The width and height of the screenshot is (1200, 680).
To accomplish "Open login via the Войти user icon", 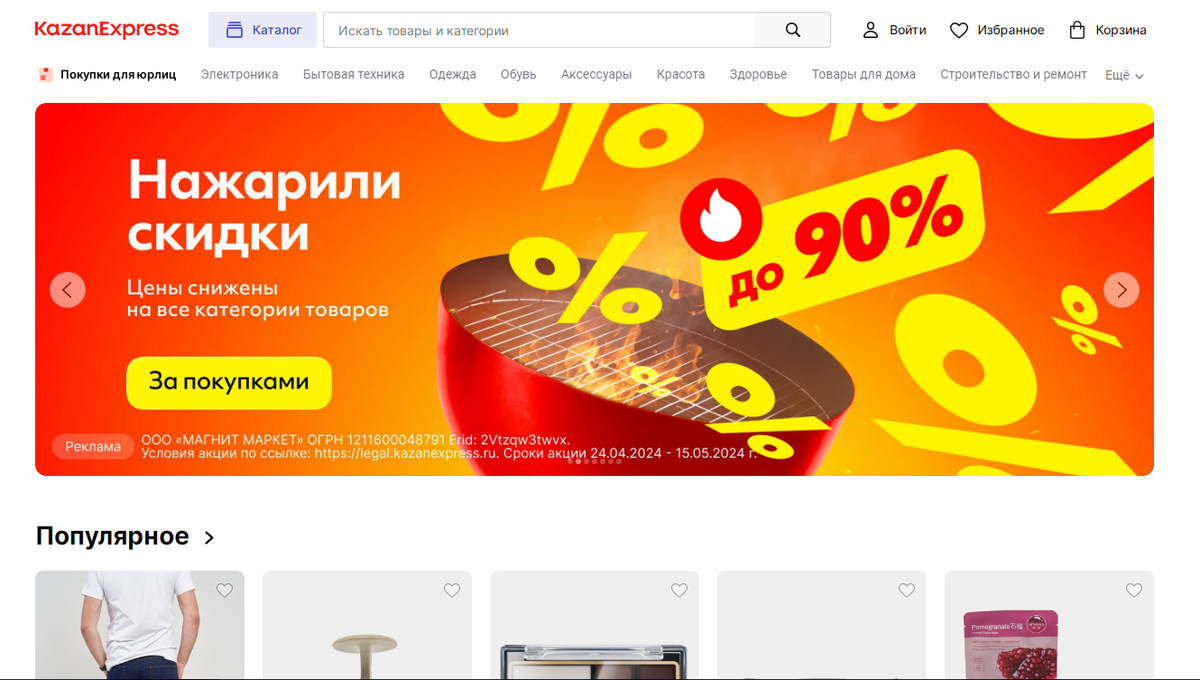I will click(870, 30).
